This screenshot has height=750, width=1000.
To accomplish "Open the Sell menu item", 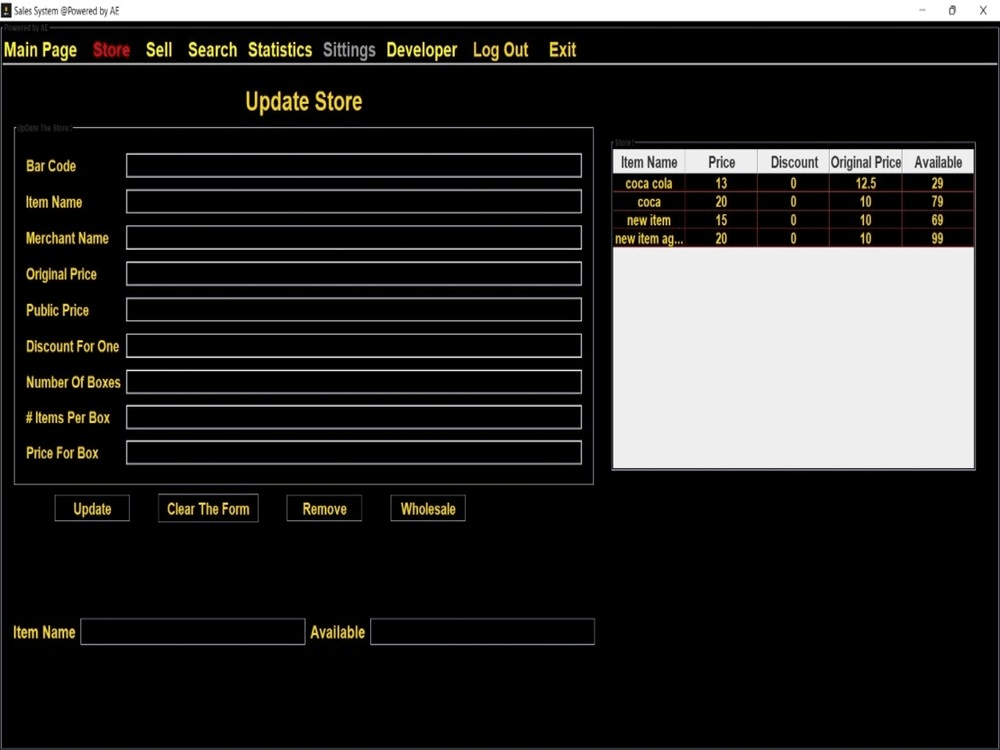I will pos(158,49).
